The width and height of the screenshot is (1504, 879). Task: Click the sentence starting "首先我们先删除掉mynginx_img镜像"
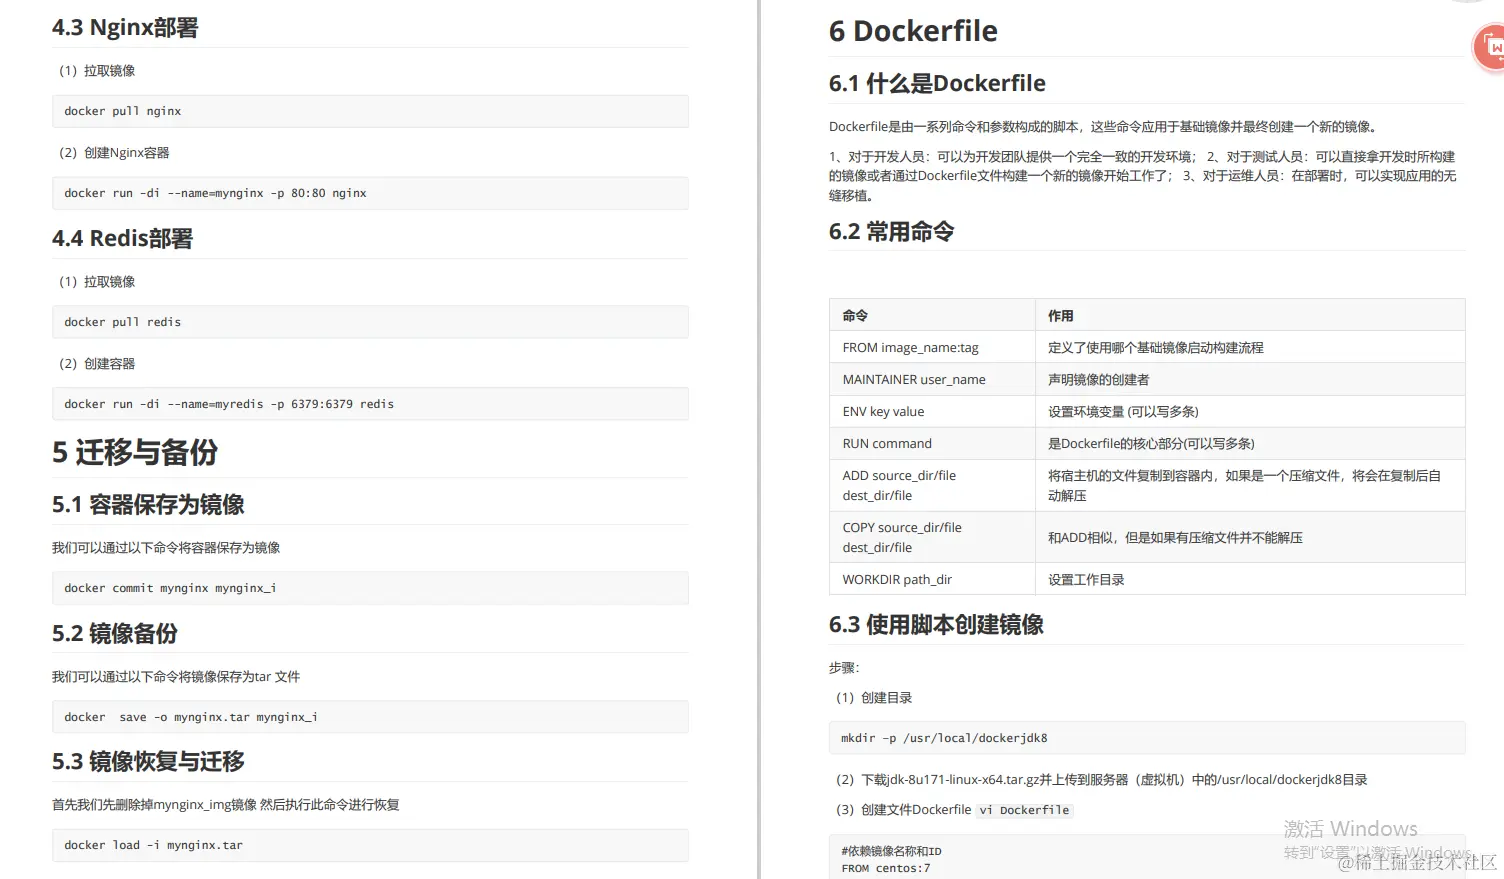tap(226, 805)
